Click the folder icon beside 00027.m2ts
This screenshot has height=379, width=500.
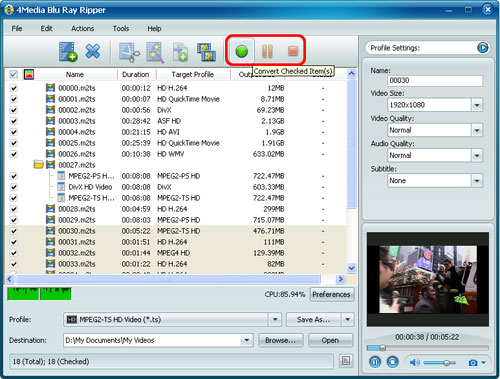tap(39, 164)
